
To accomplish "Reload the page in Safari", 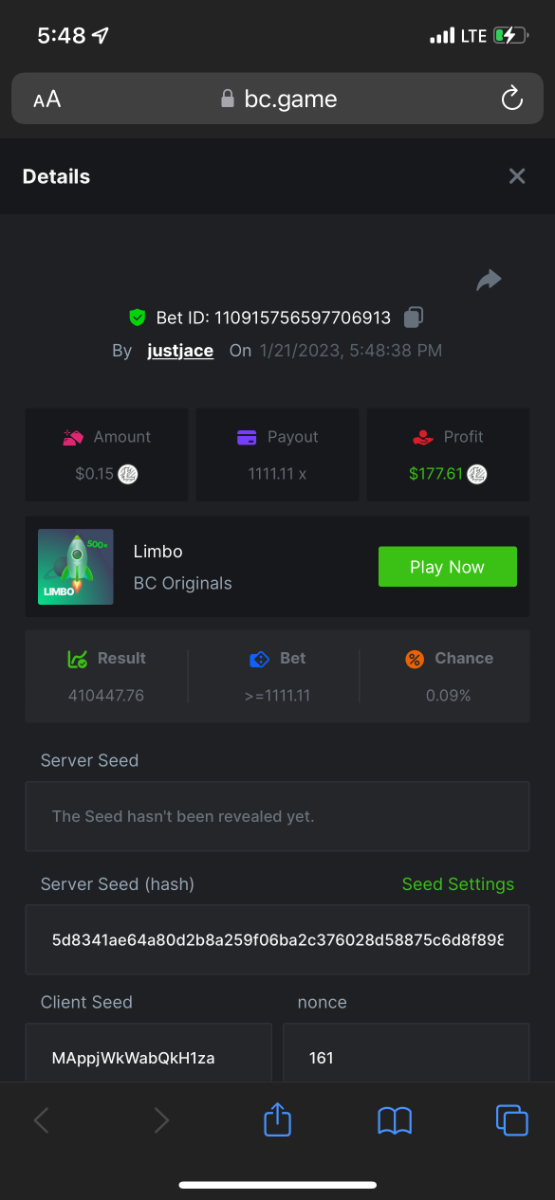I will 511,99.
